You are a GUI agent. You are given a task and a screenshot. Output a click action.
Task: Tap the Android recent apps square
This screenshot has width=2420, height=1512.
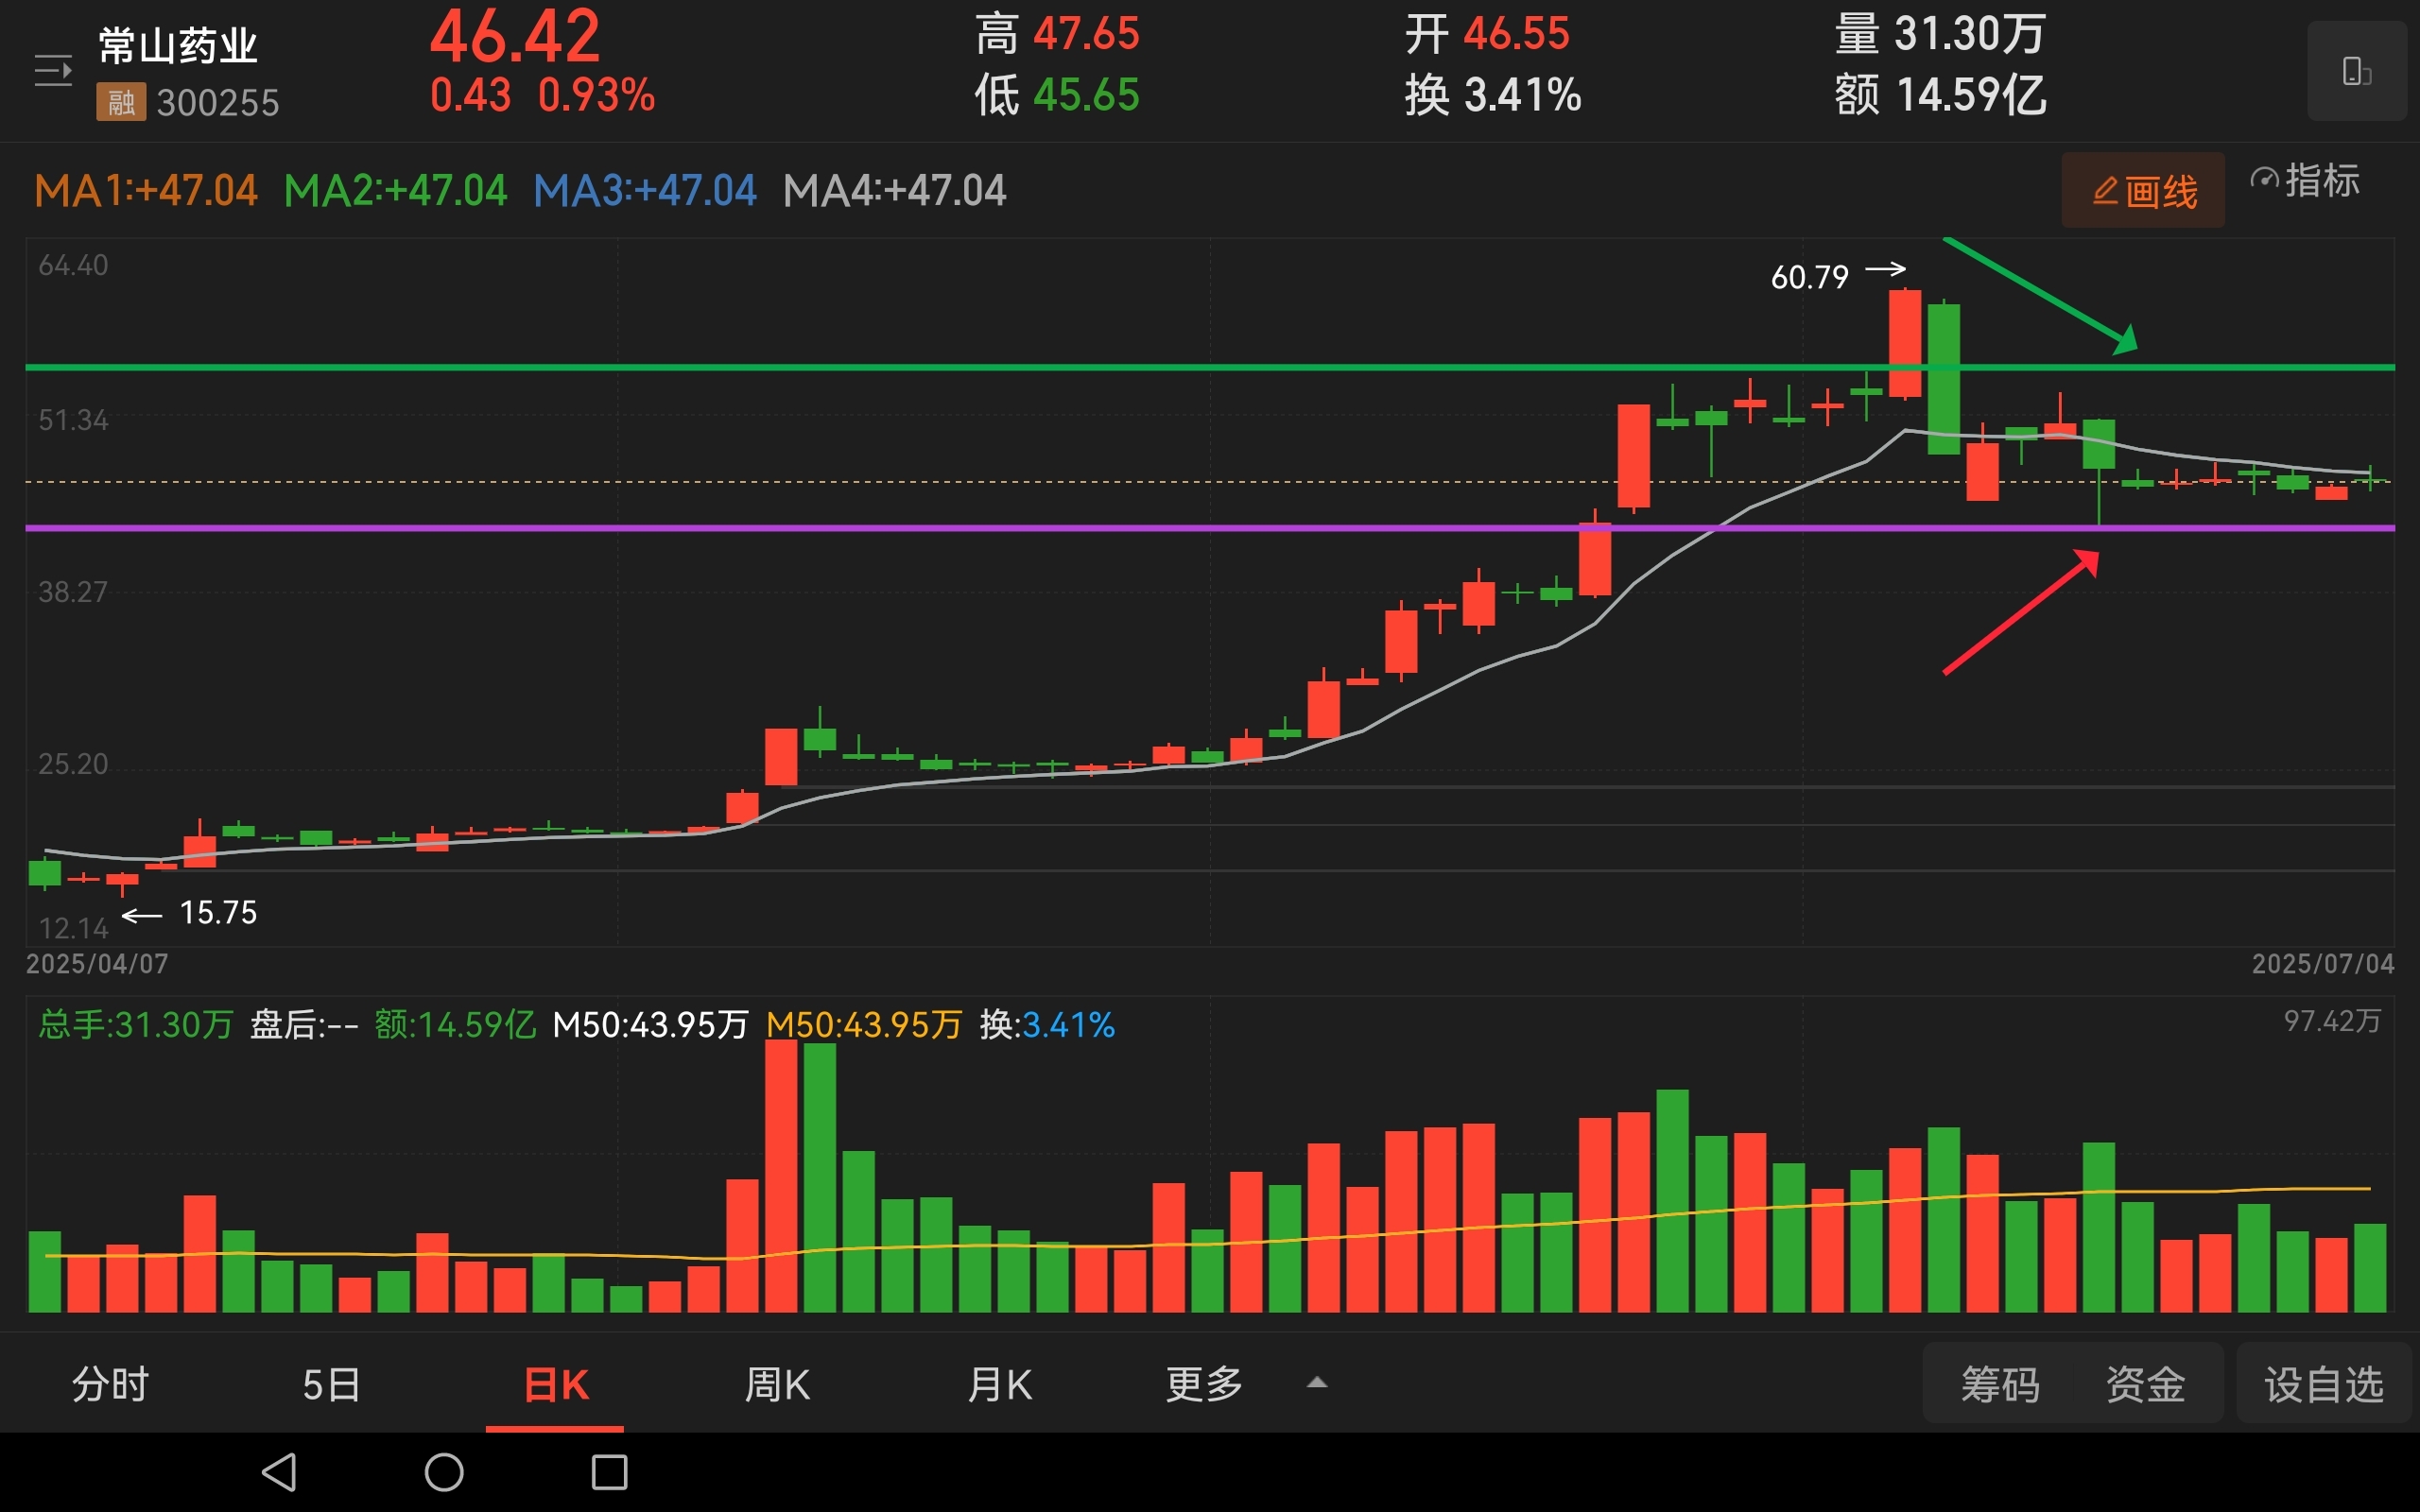(x=609, y=1472)
